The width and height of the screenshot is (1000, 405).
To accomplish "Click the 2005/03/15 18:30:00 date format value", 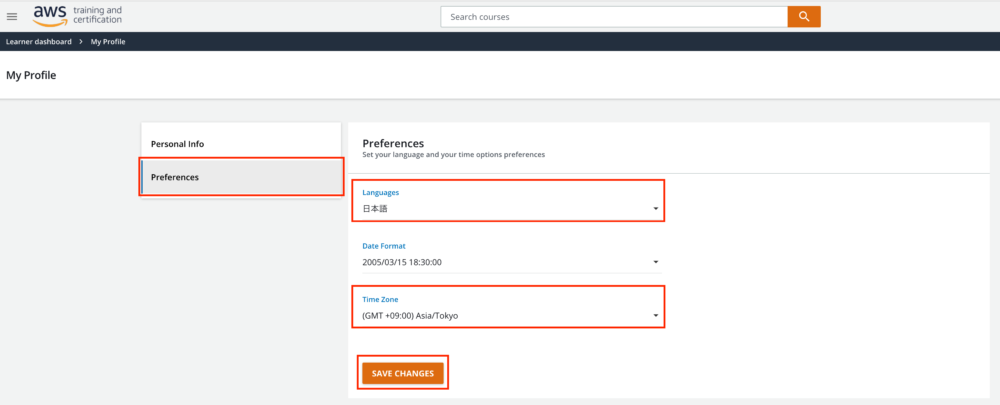I will pyautogui.click(x=402, y=262).
